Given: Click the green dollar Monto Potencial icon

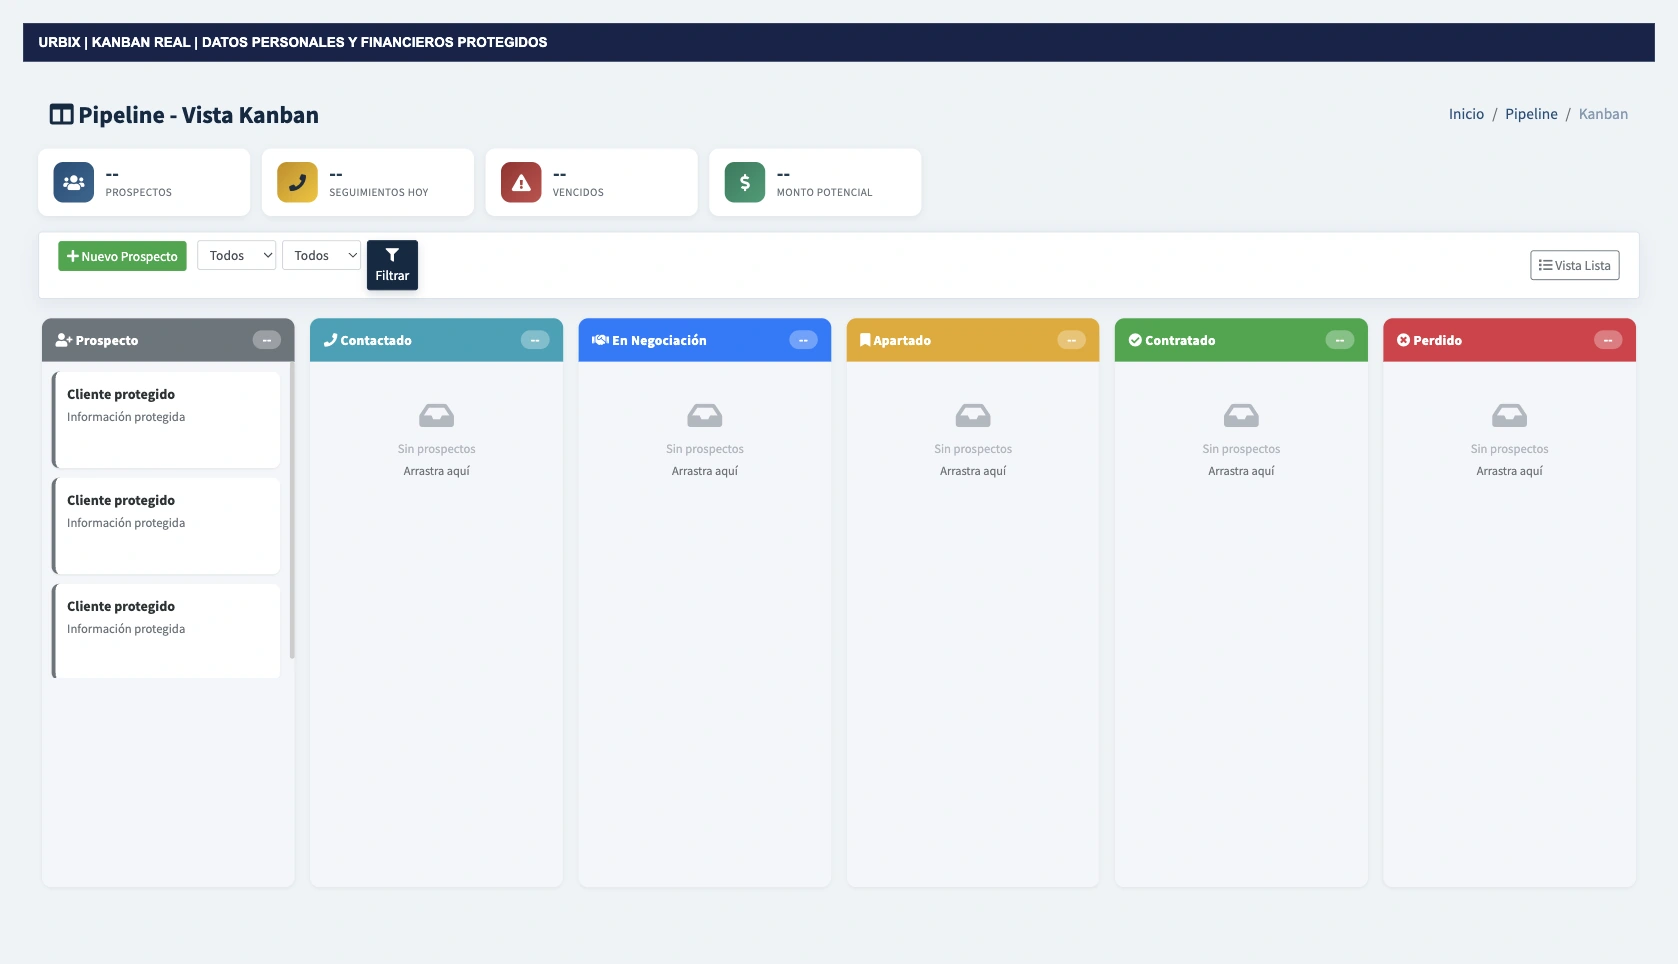Looking at the screenshot, I should [745, 183].
